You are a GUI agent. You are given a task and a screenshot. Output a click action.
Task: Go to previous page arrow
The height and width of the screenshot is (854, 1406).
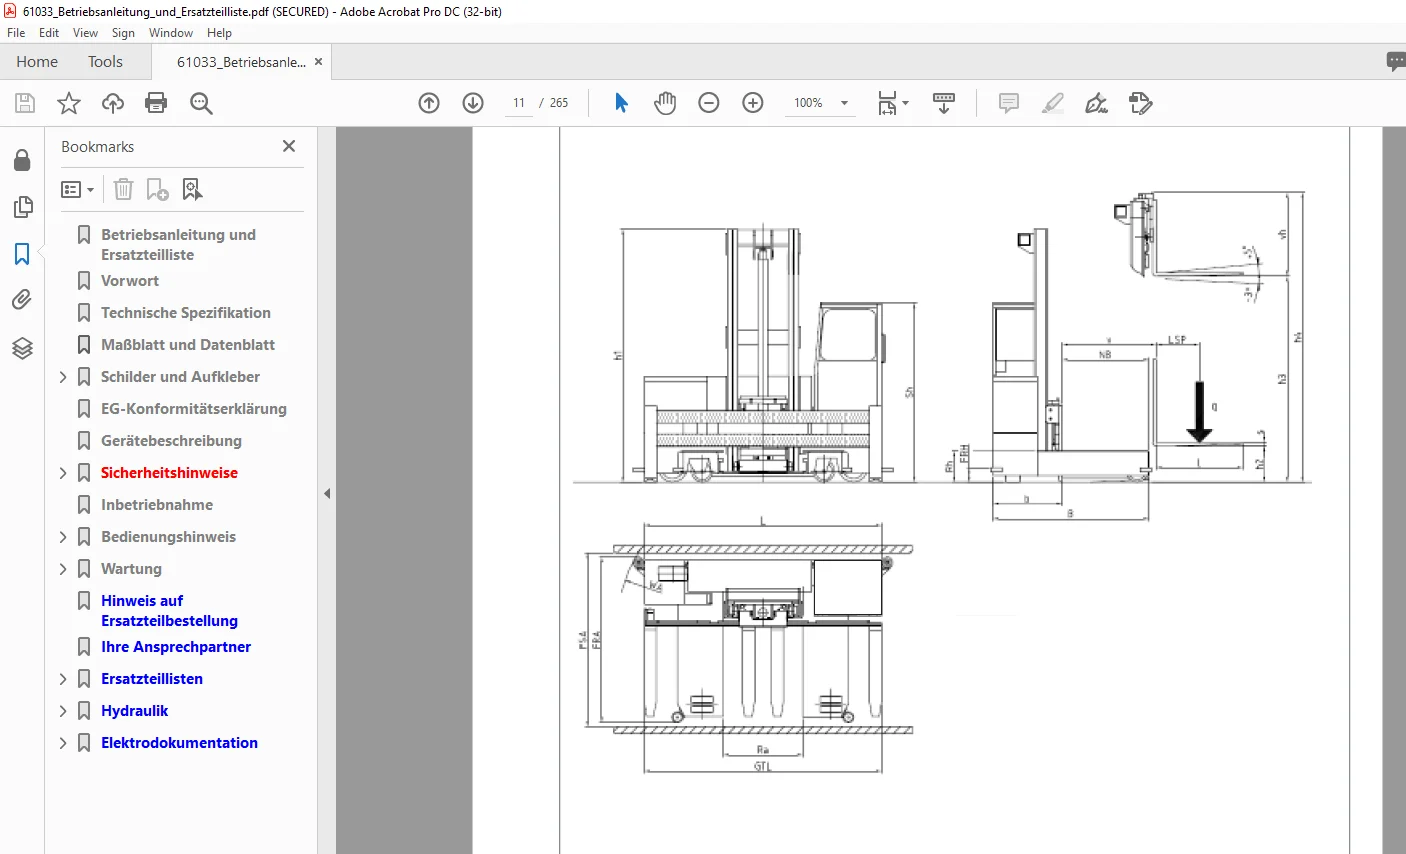429,103
